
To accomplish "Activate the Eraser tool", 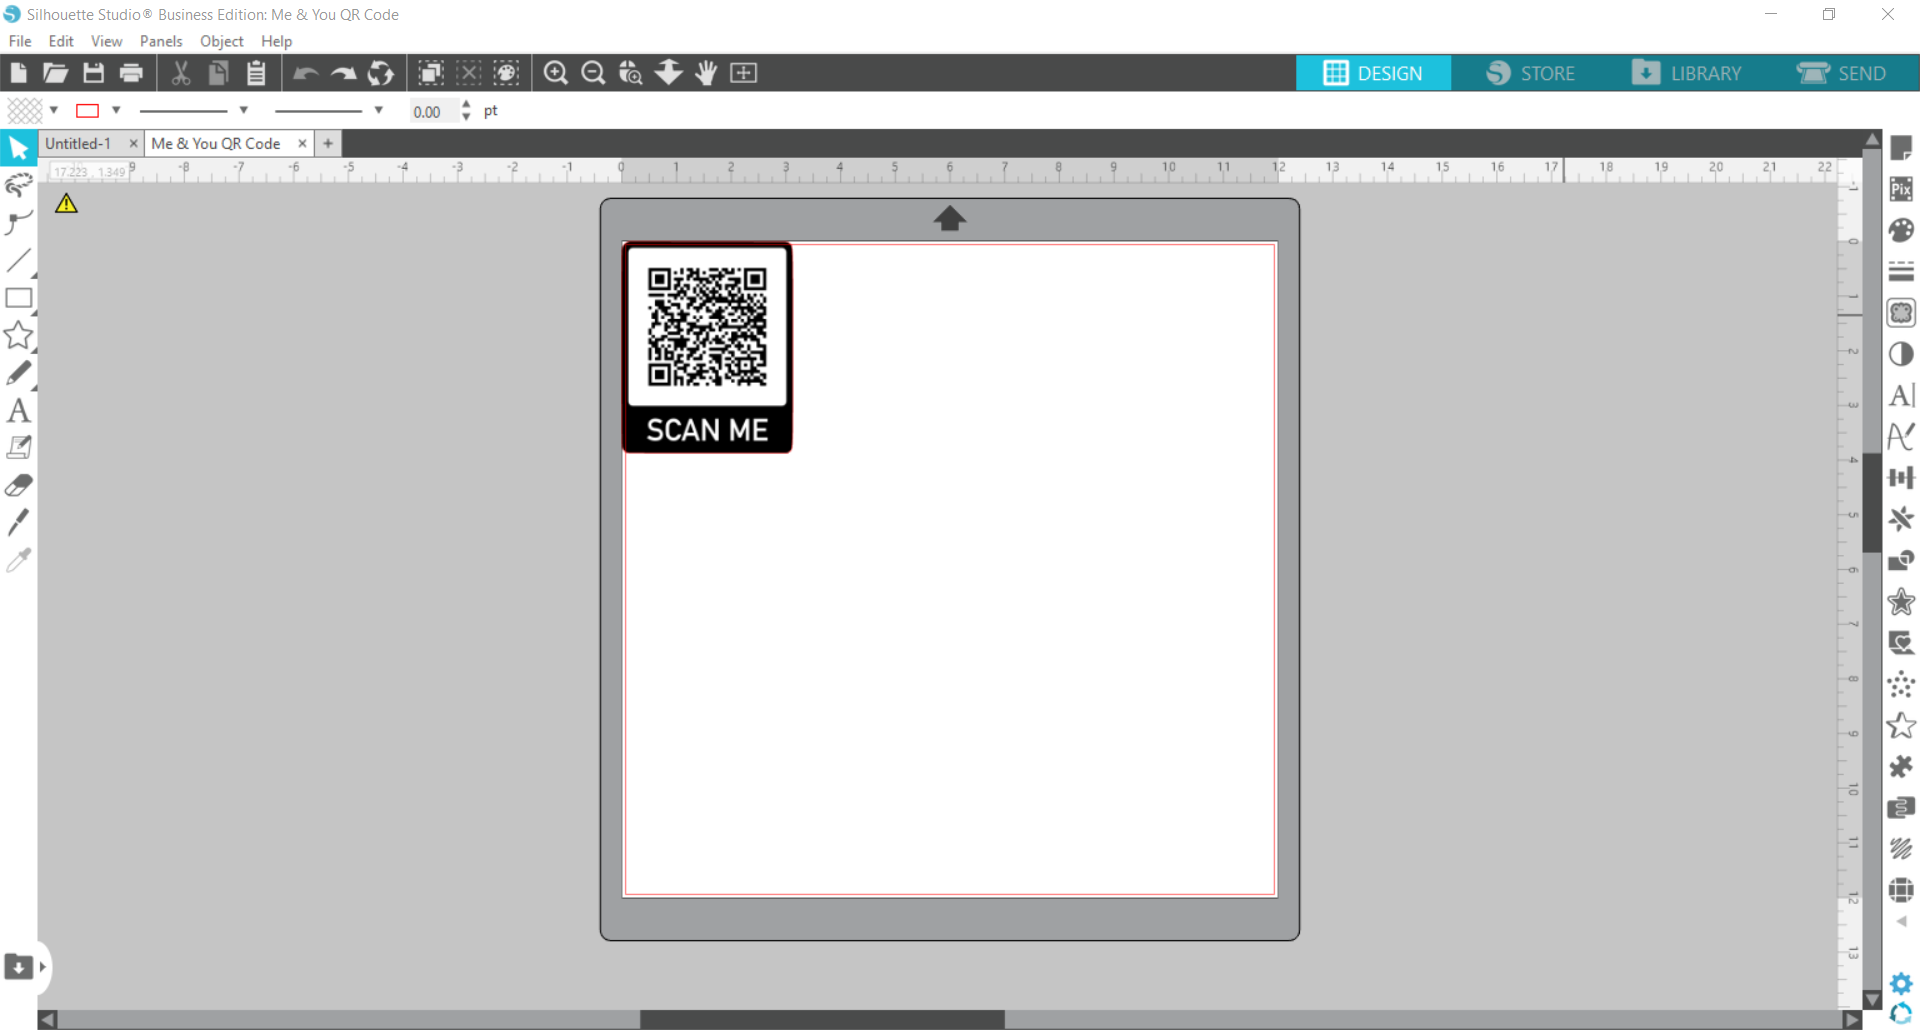I will point(18,485).
